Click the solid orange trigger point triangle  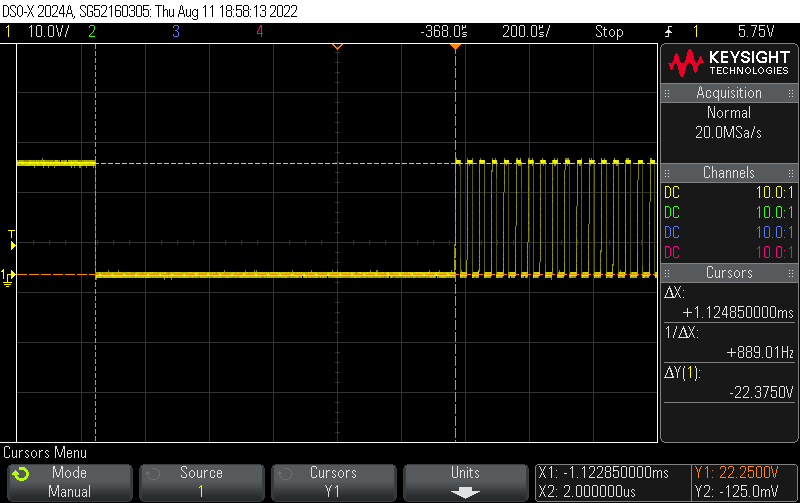pos(455,47)
